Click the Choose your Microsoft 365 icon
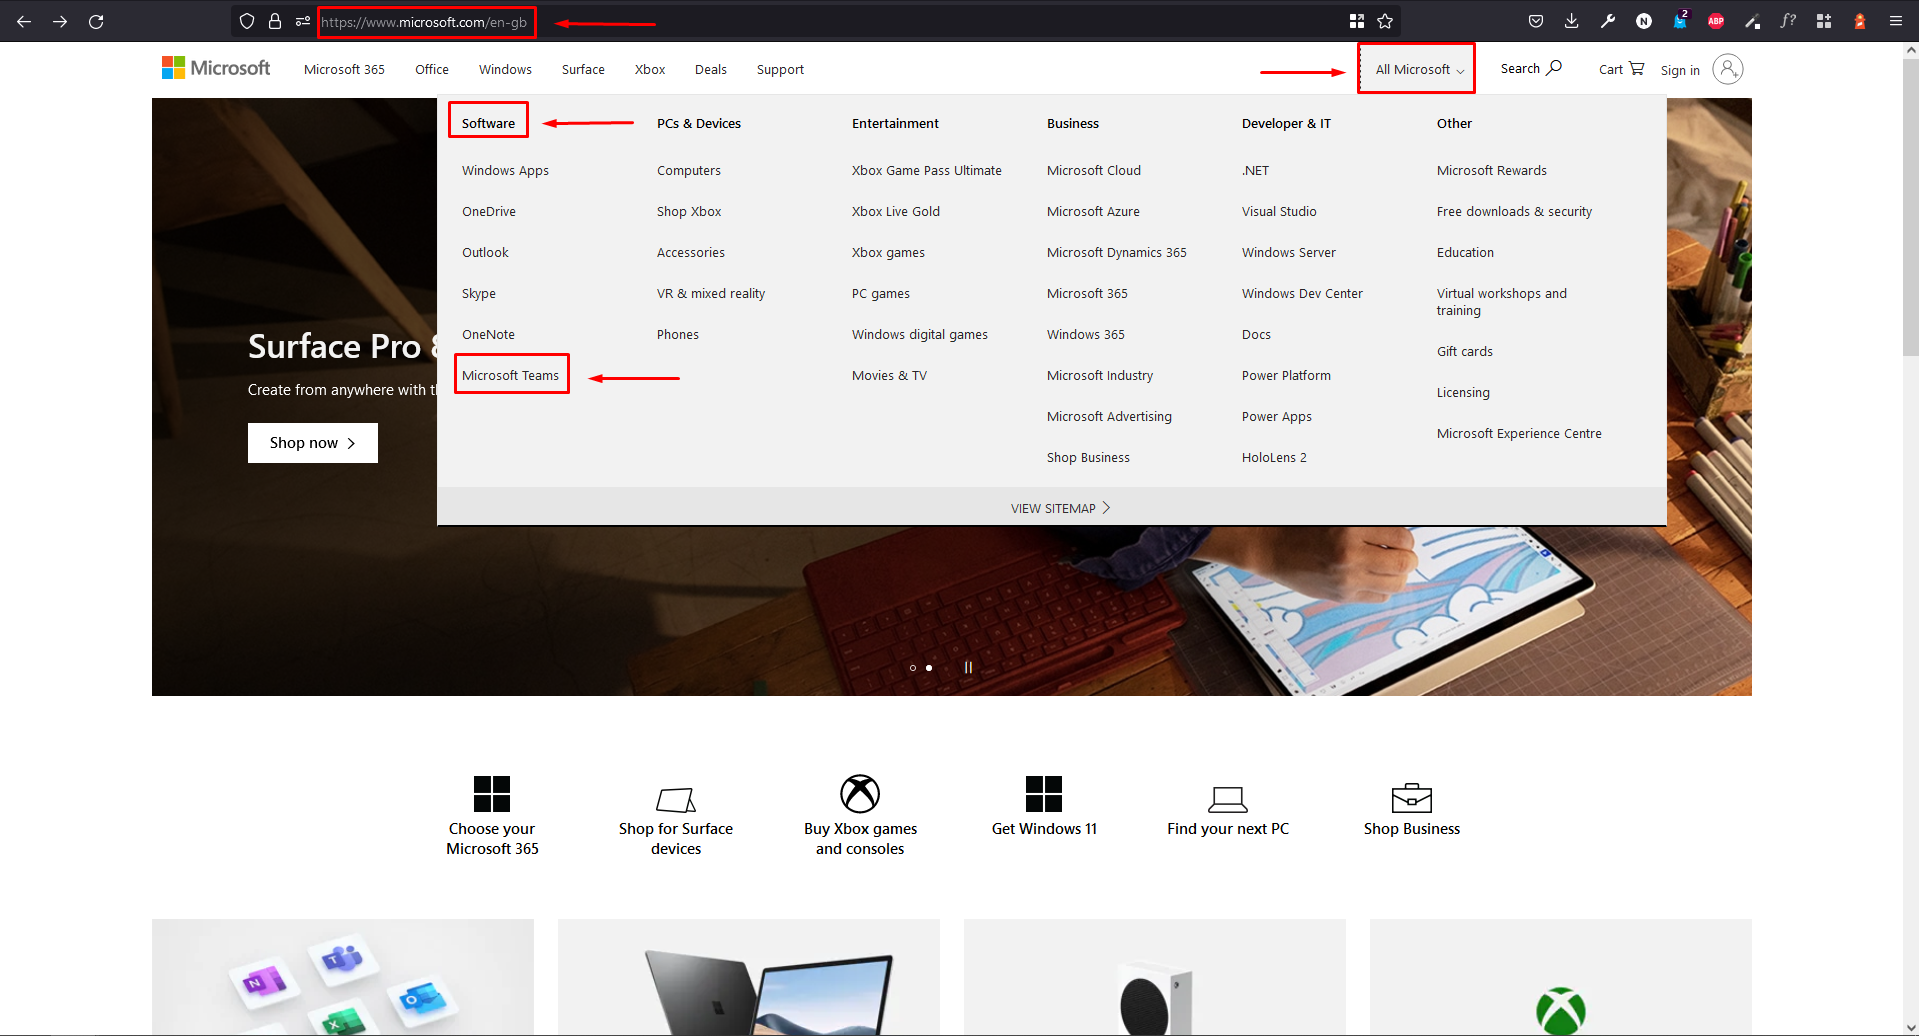This screenshot has width=1919, height=1036. [x=492, y=794]
